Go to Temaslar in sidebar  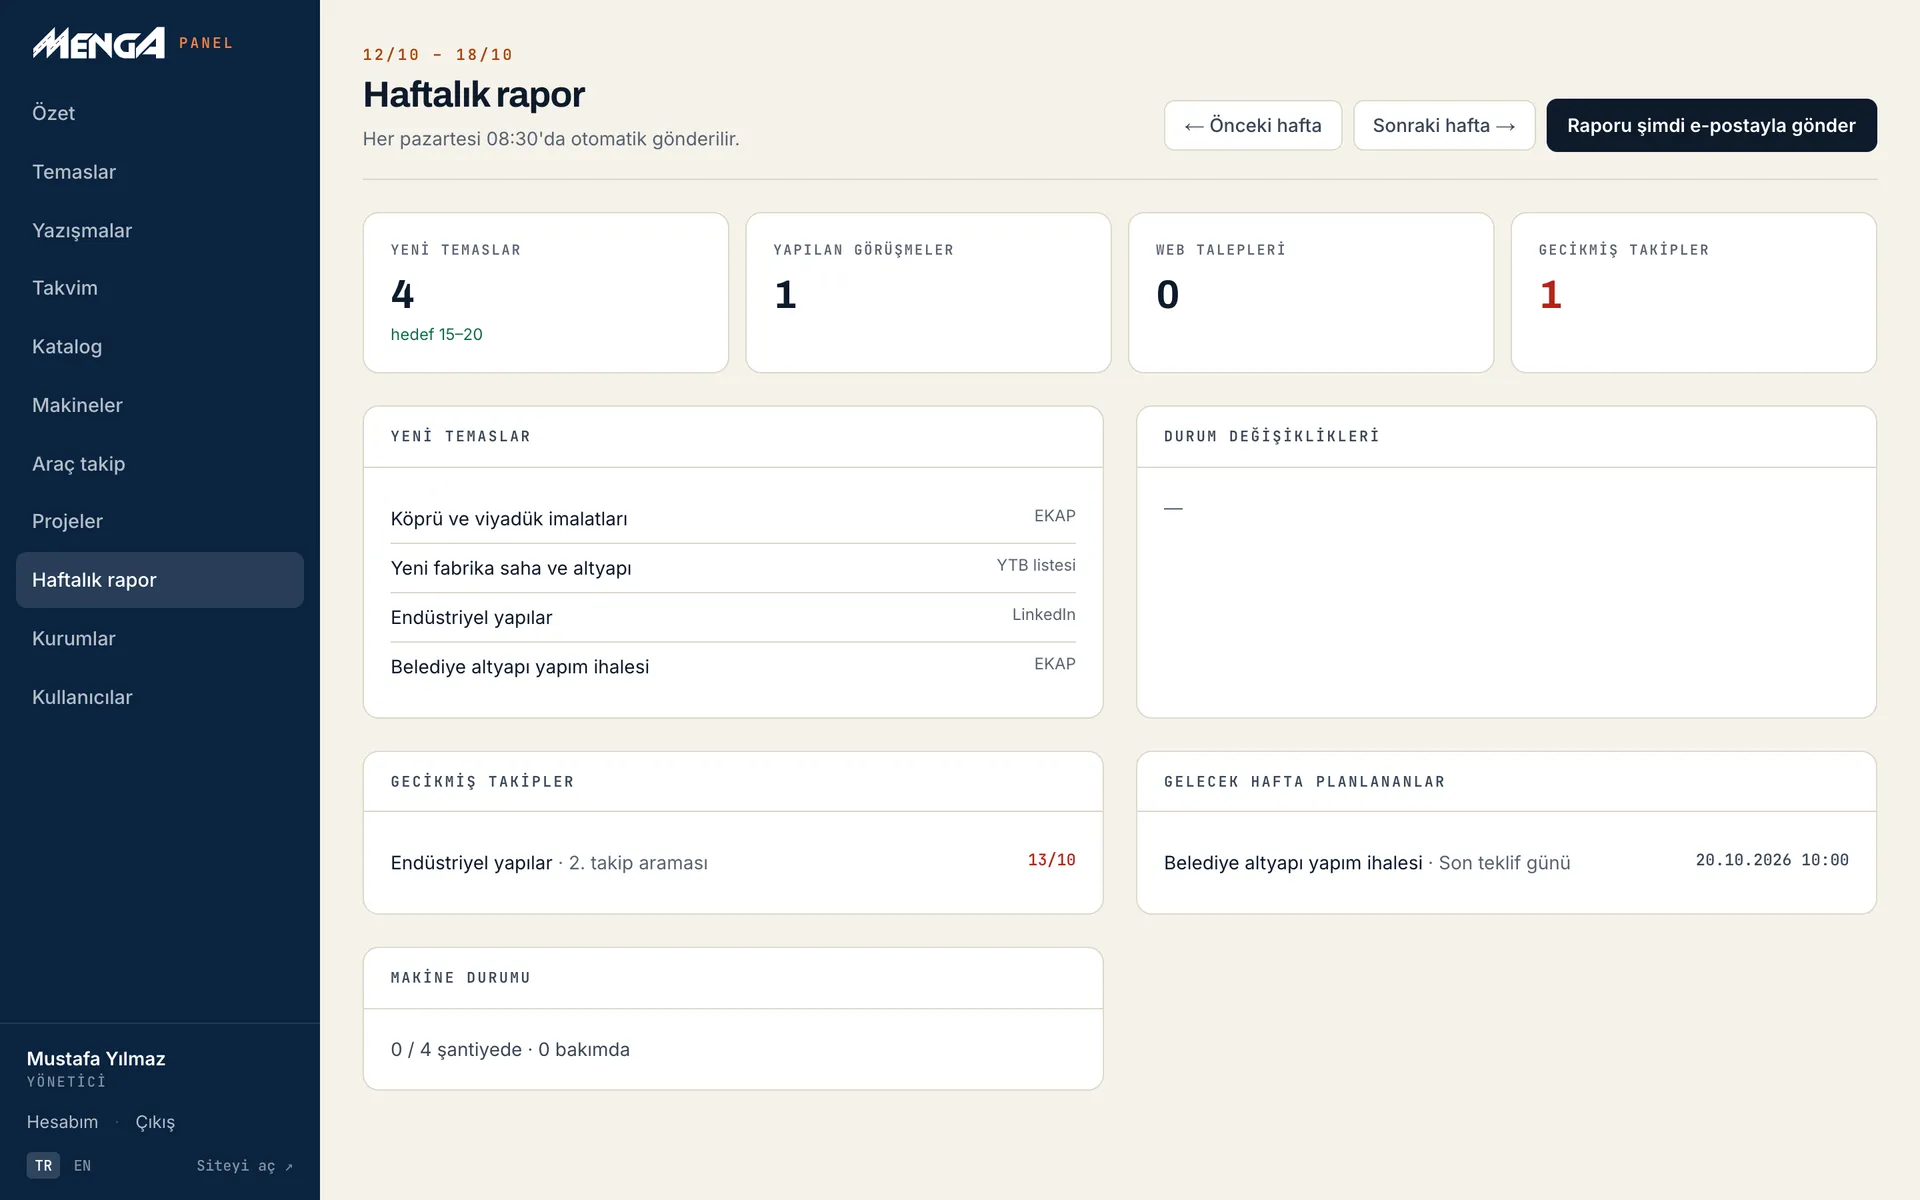pos(160,172)
